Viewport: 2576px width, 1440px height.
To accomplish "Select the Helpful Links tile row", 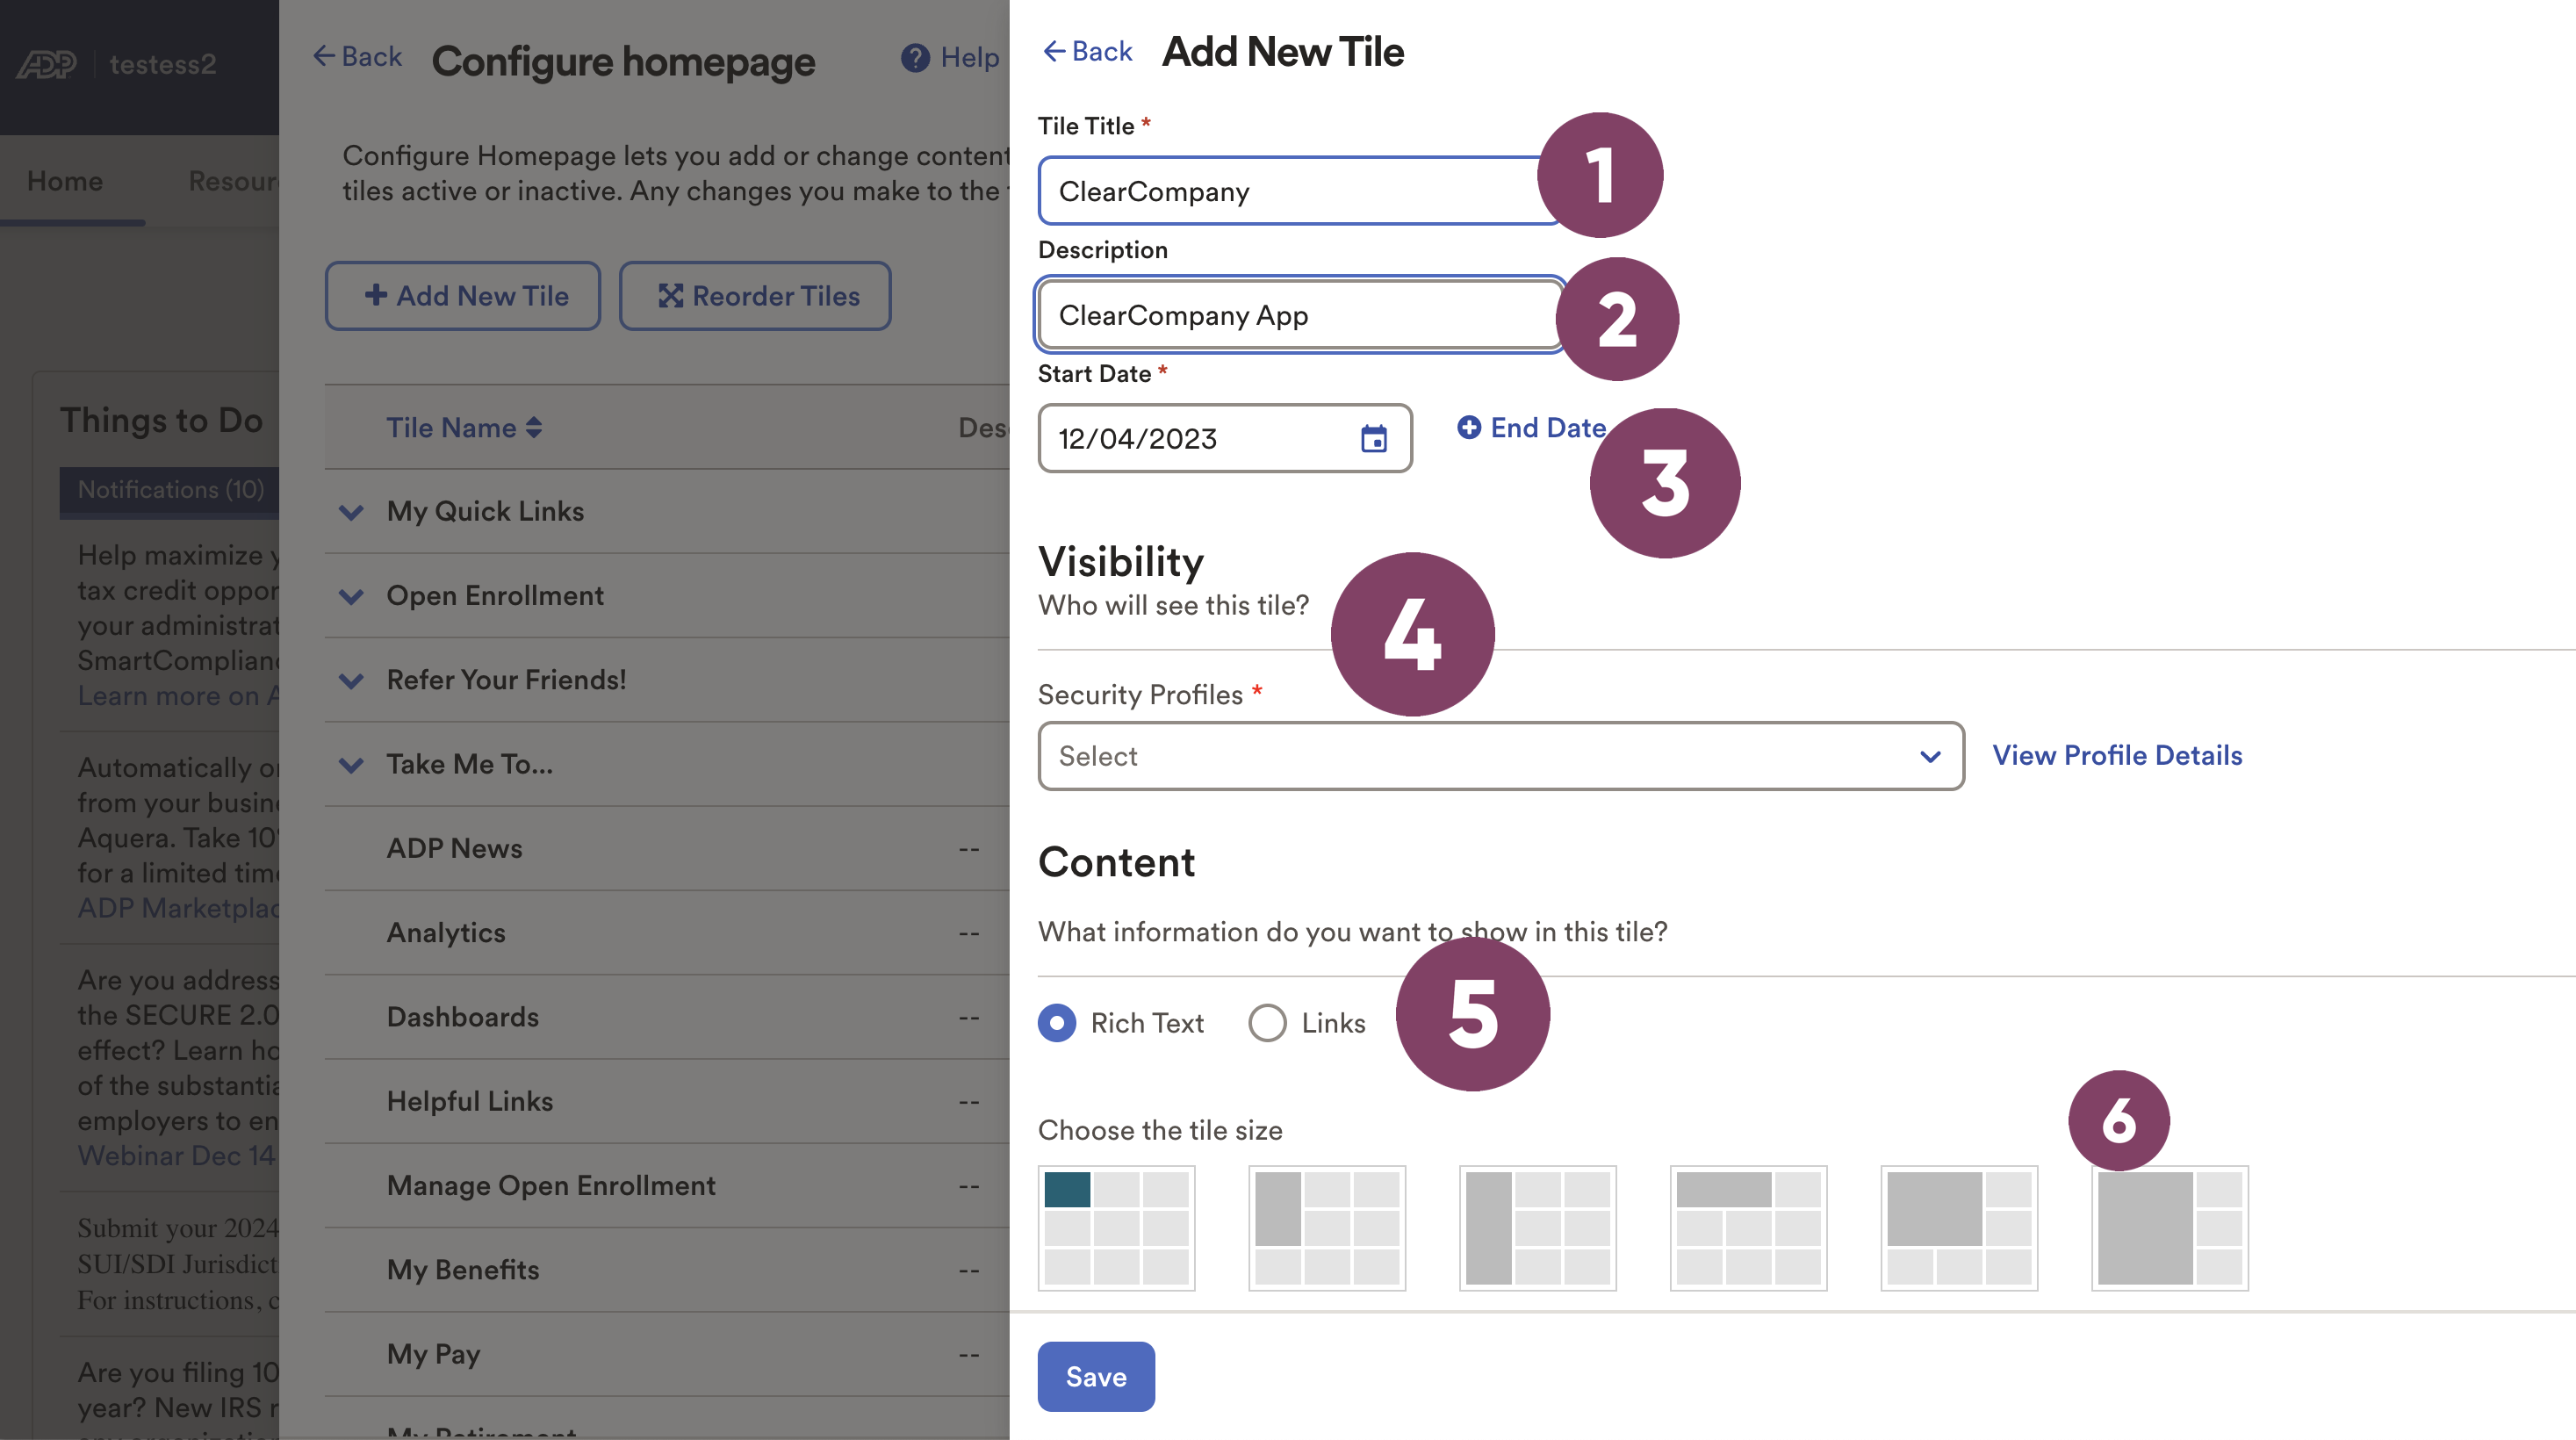I will pyautogui.click(x=667, y=1101).
